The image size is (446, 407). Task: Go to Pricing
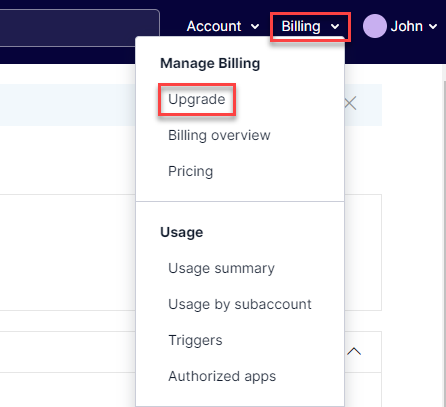[x=191, y=171]
